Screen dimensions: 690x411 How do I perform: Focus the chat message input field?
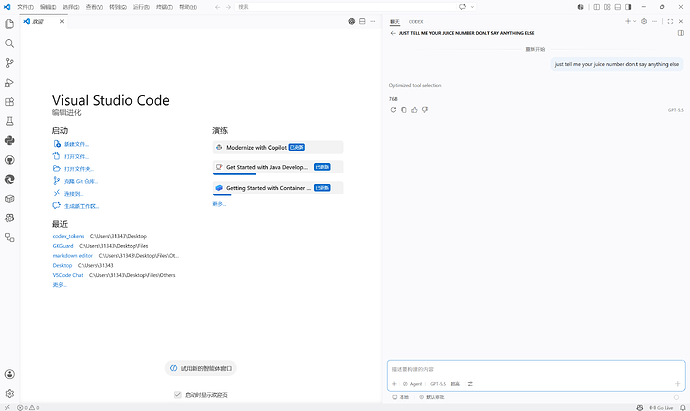point(536,369)
